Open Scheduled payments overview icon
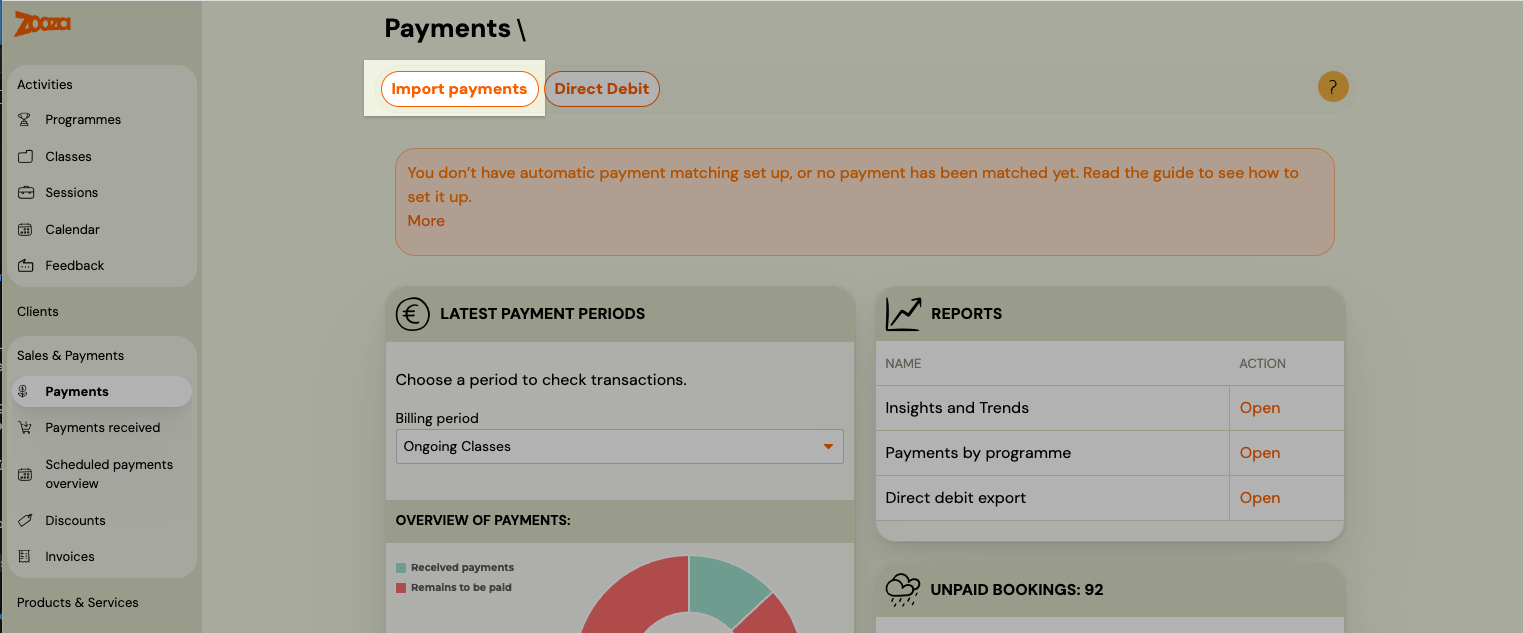 click(24, 472)
